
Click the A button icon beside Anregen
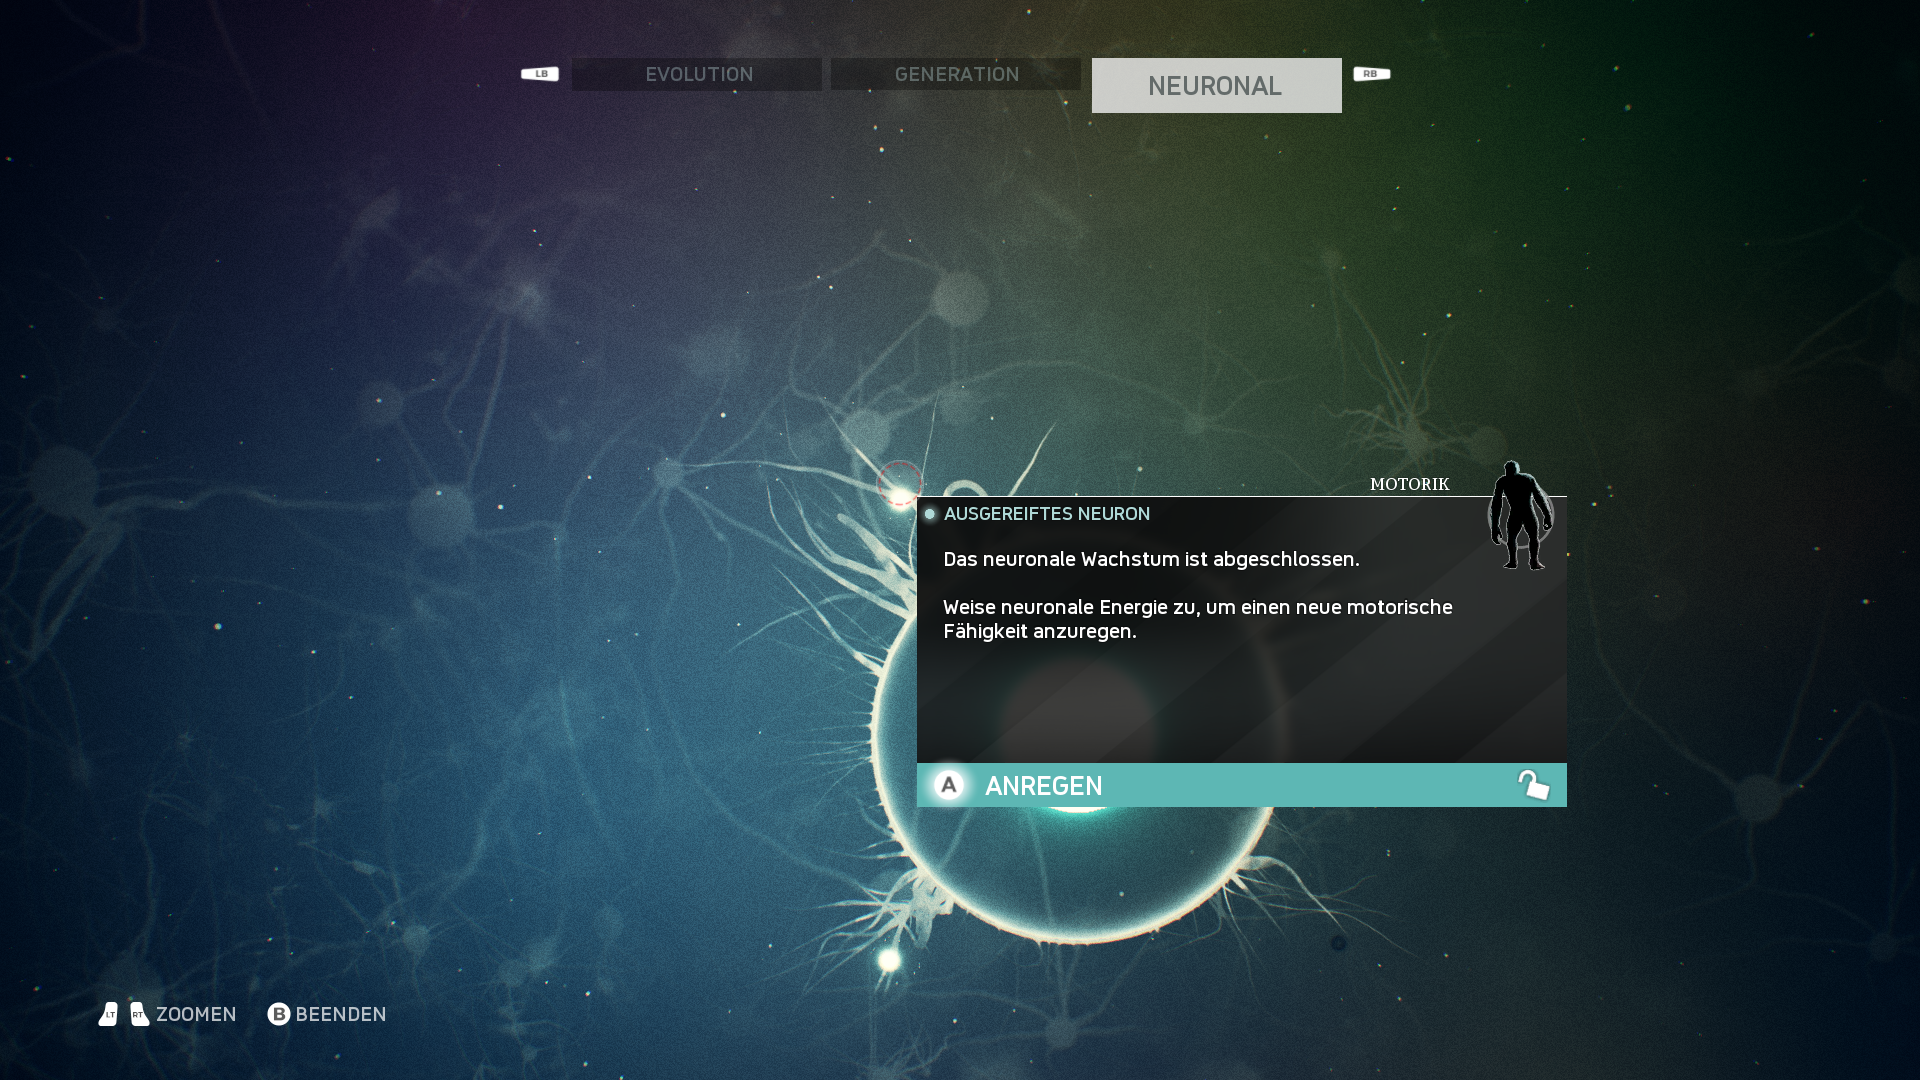pos(949,785)
